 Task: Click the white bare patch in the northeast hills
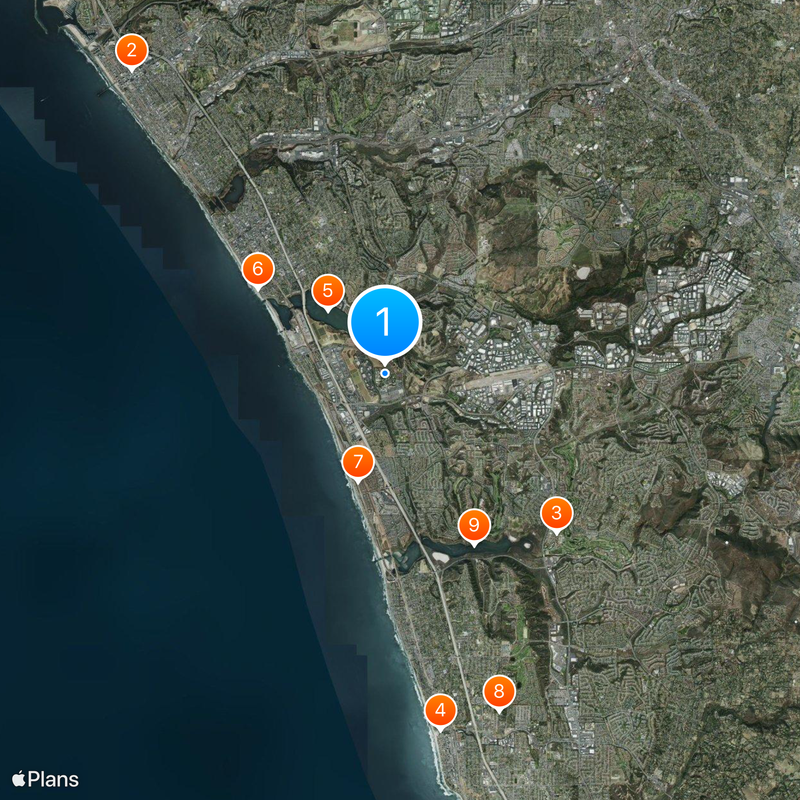point(583,271)
